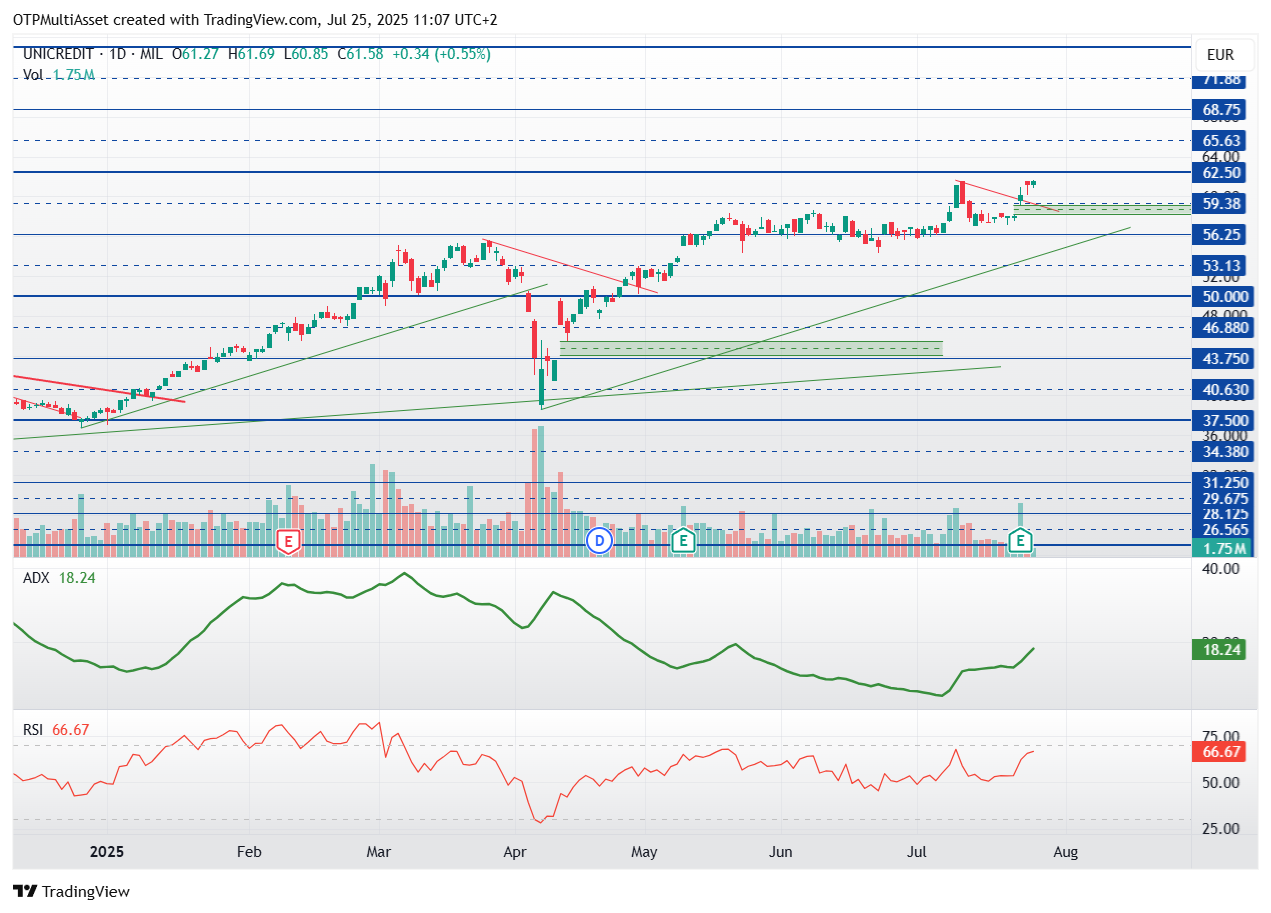1271x913 pixels.
Task: Click the Aug label on time axis
Action: (1066, 852)
